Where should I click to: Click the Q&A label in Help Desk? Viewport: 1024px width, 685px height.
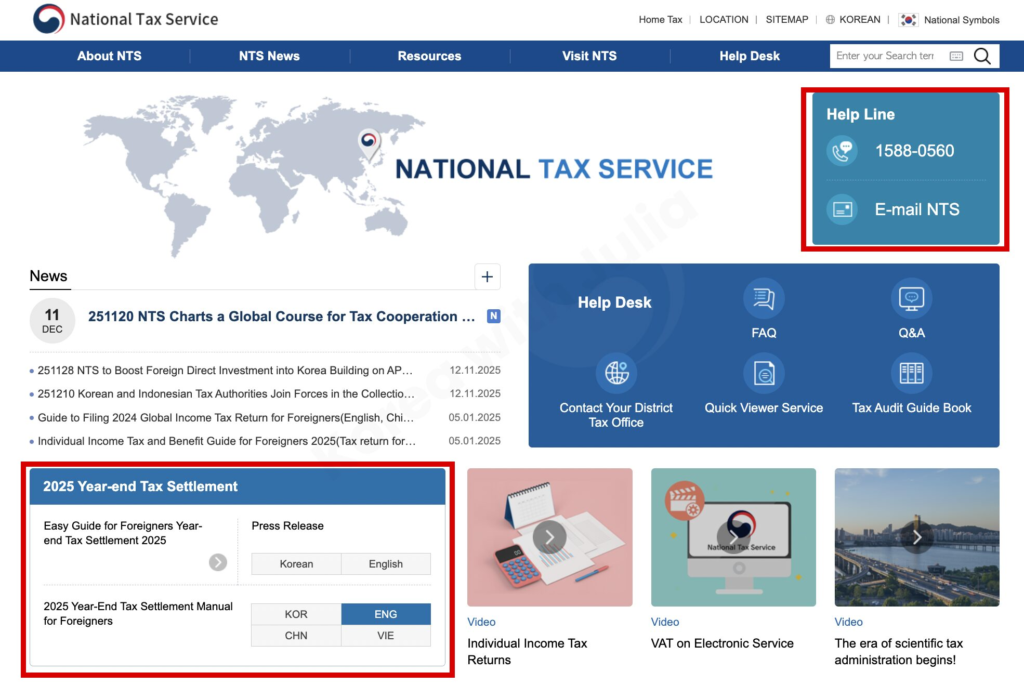pyautogui.click(x=911, y=333)
